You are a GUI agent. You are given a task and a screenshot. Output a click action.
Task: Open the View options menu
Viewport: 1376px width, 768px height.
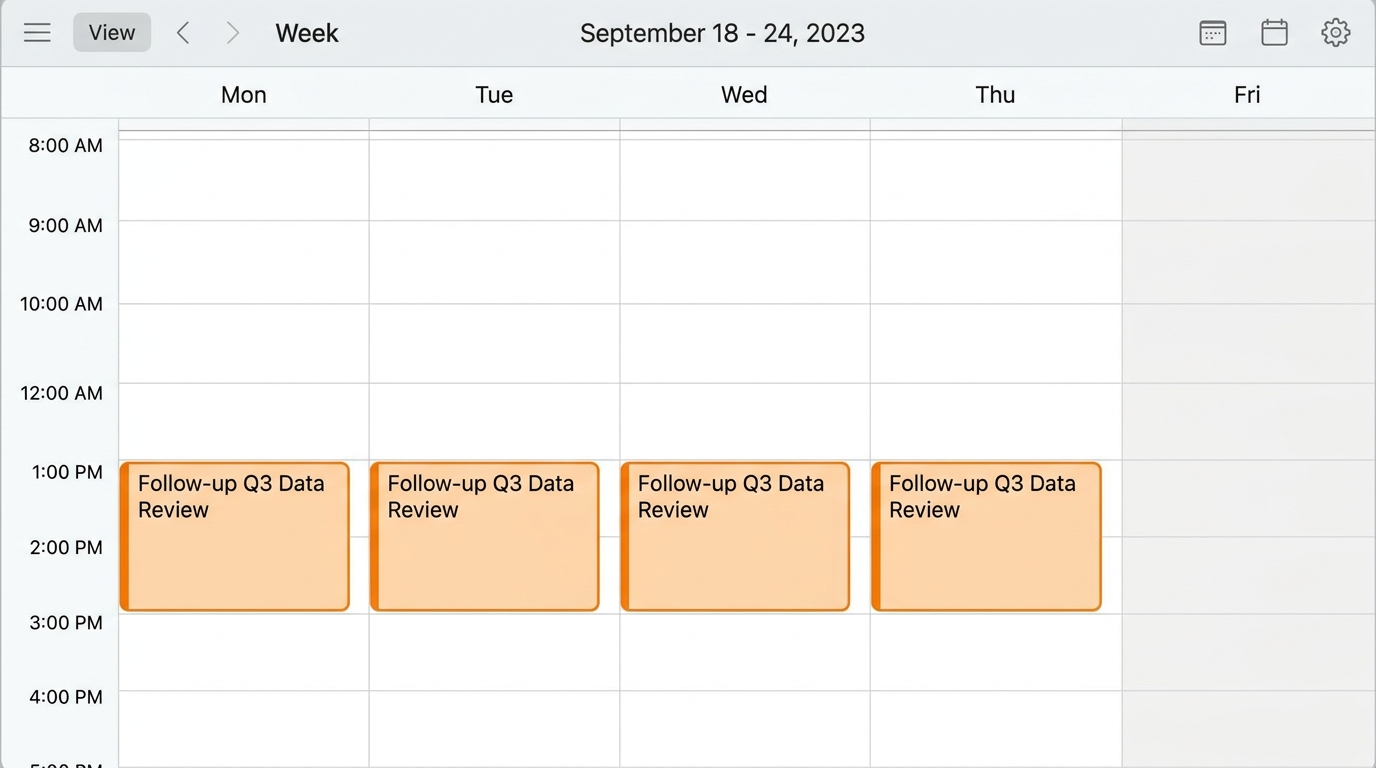point(111,32)
